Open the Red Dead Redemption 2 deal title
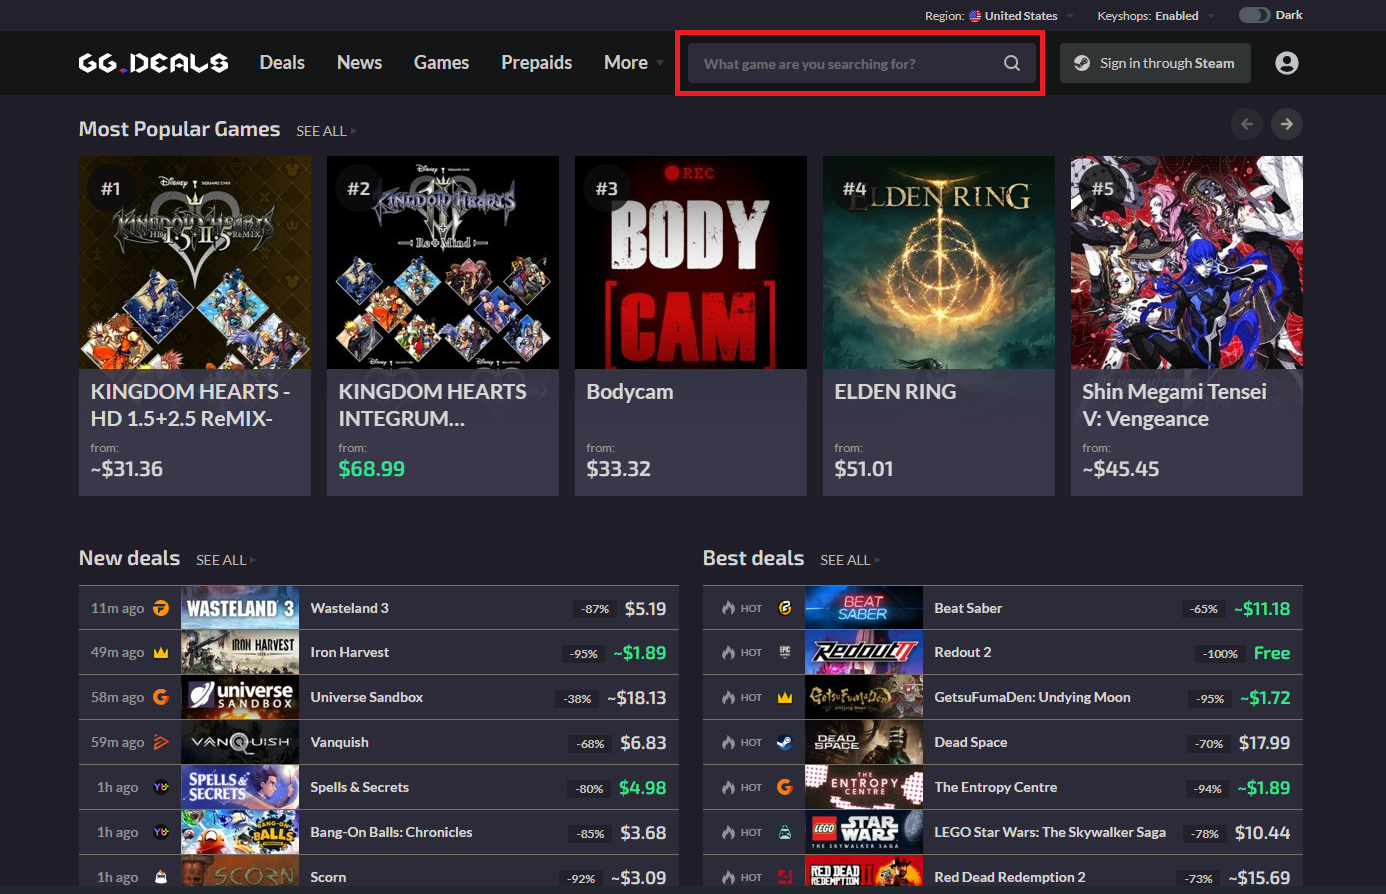Viewport: 1386px width, 894px height. 1010,877
